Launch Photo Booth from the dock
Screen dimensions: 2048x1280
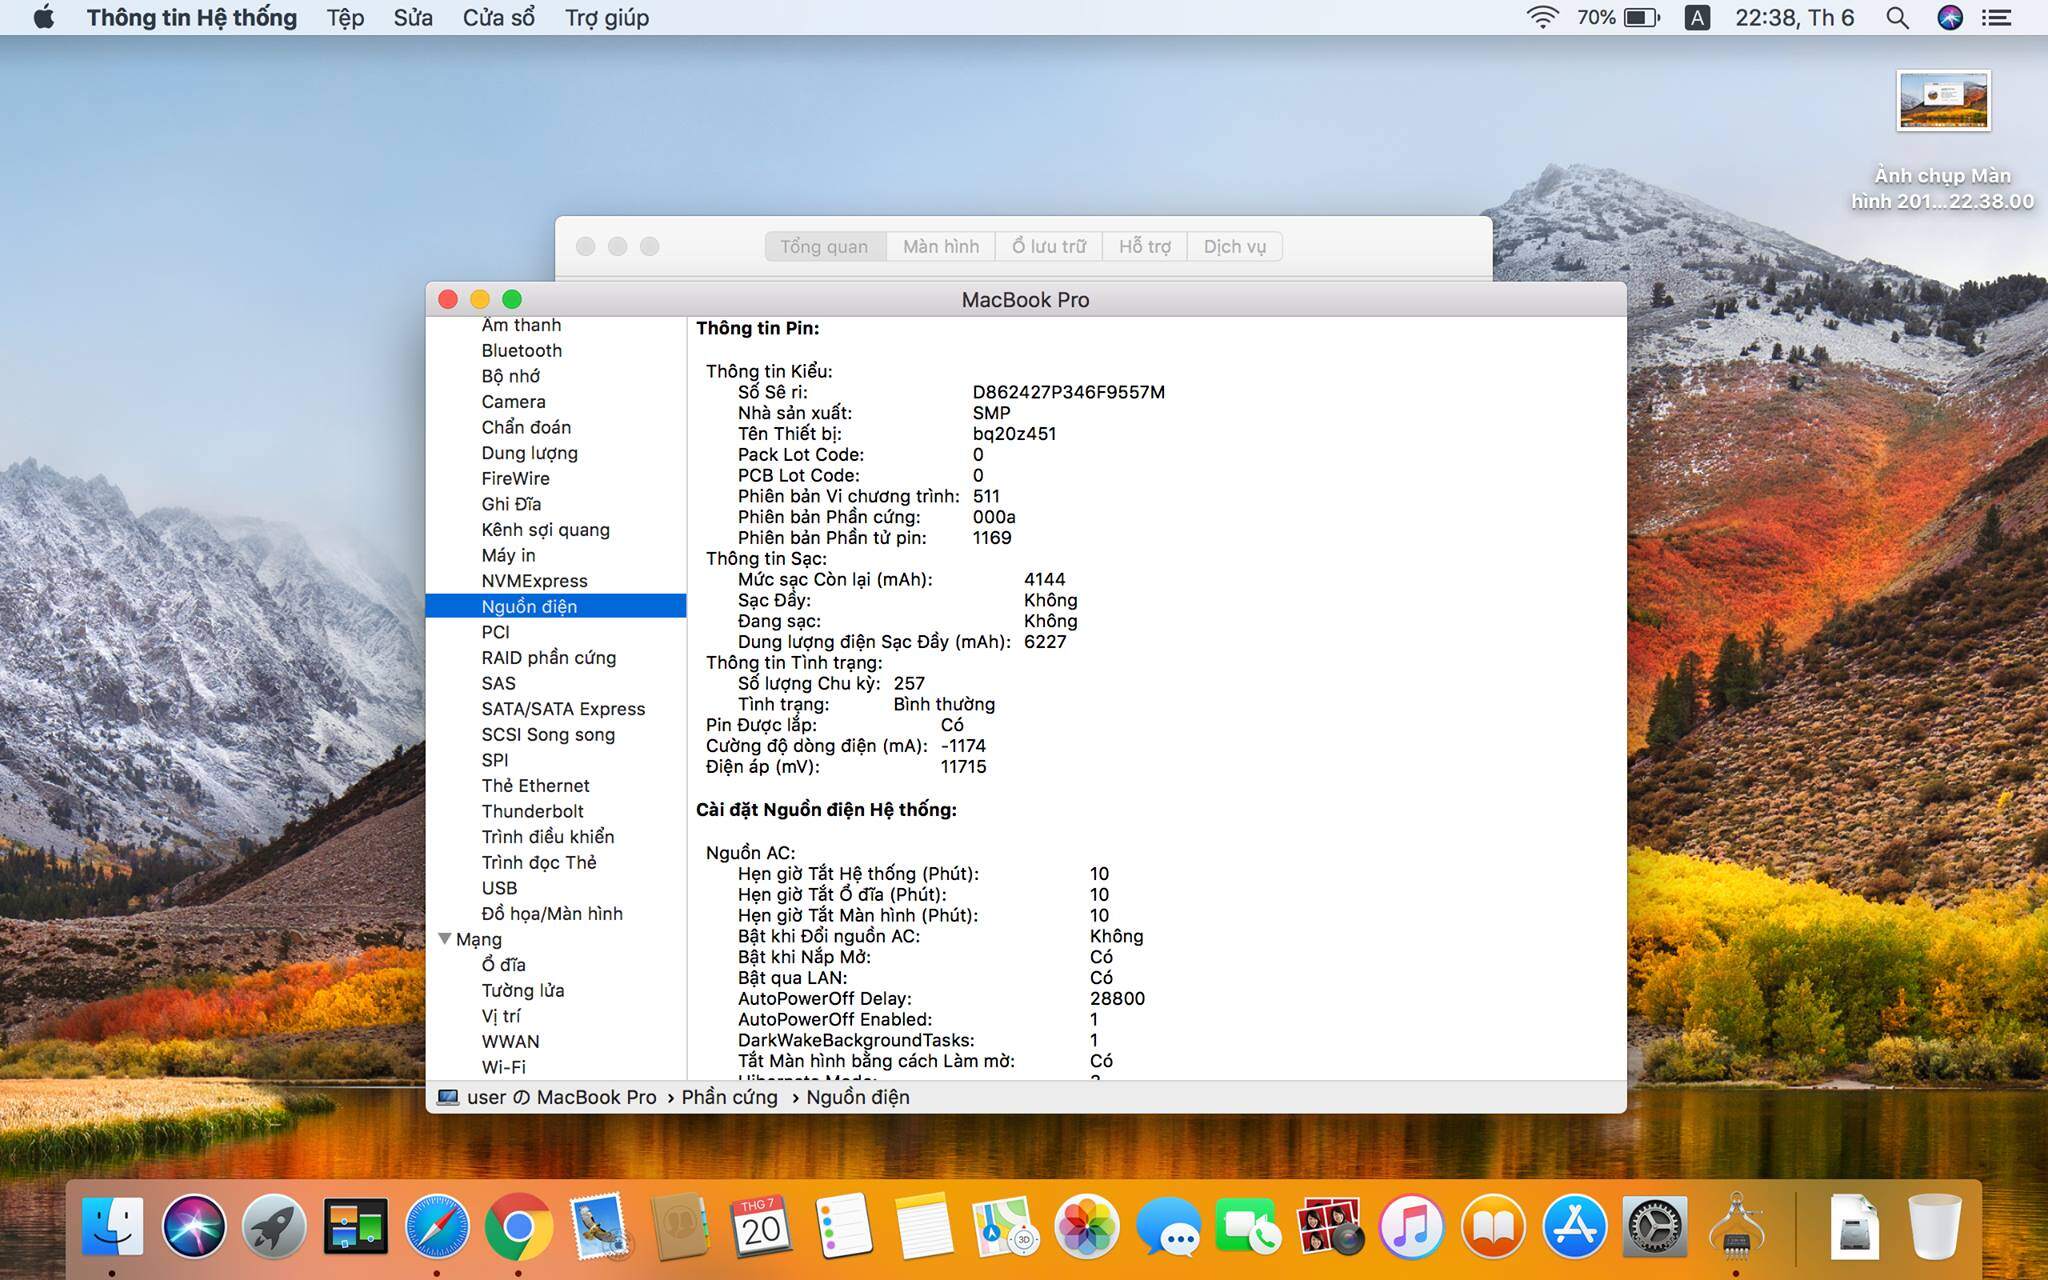click(x=1329, y=1226)
